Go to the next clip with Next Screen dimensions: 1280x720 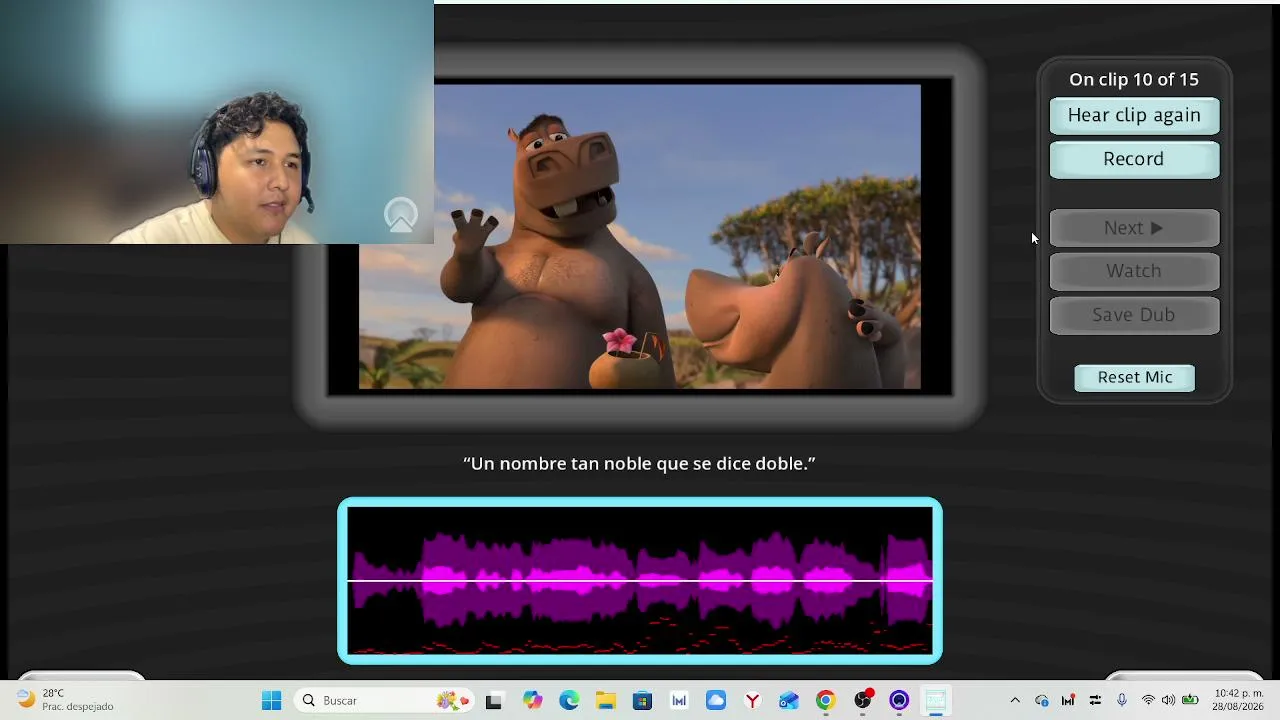tap(1134, 228)
